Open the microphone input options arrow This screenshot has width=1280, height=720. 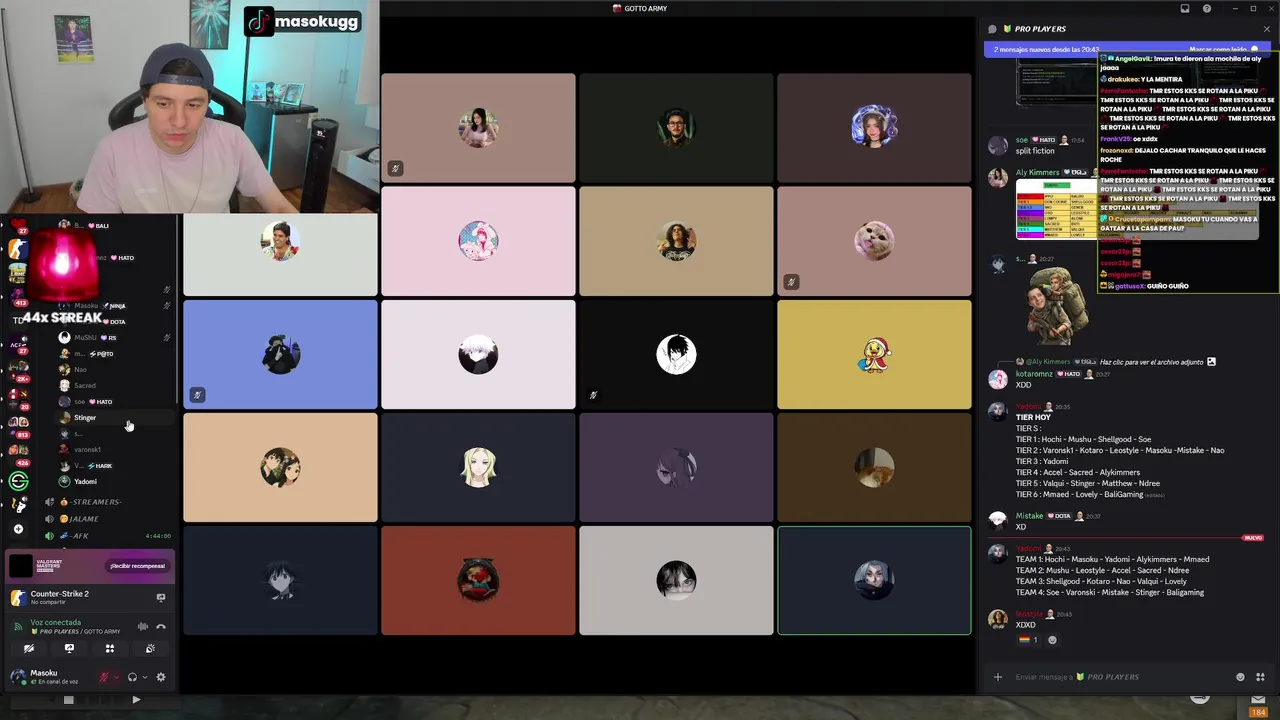click(116, 677)
